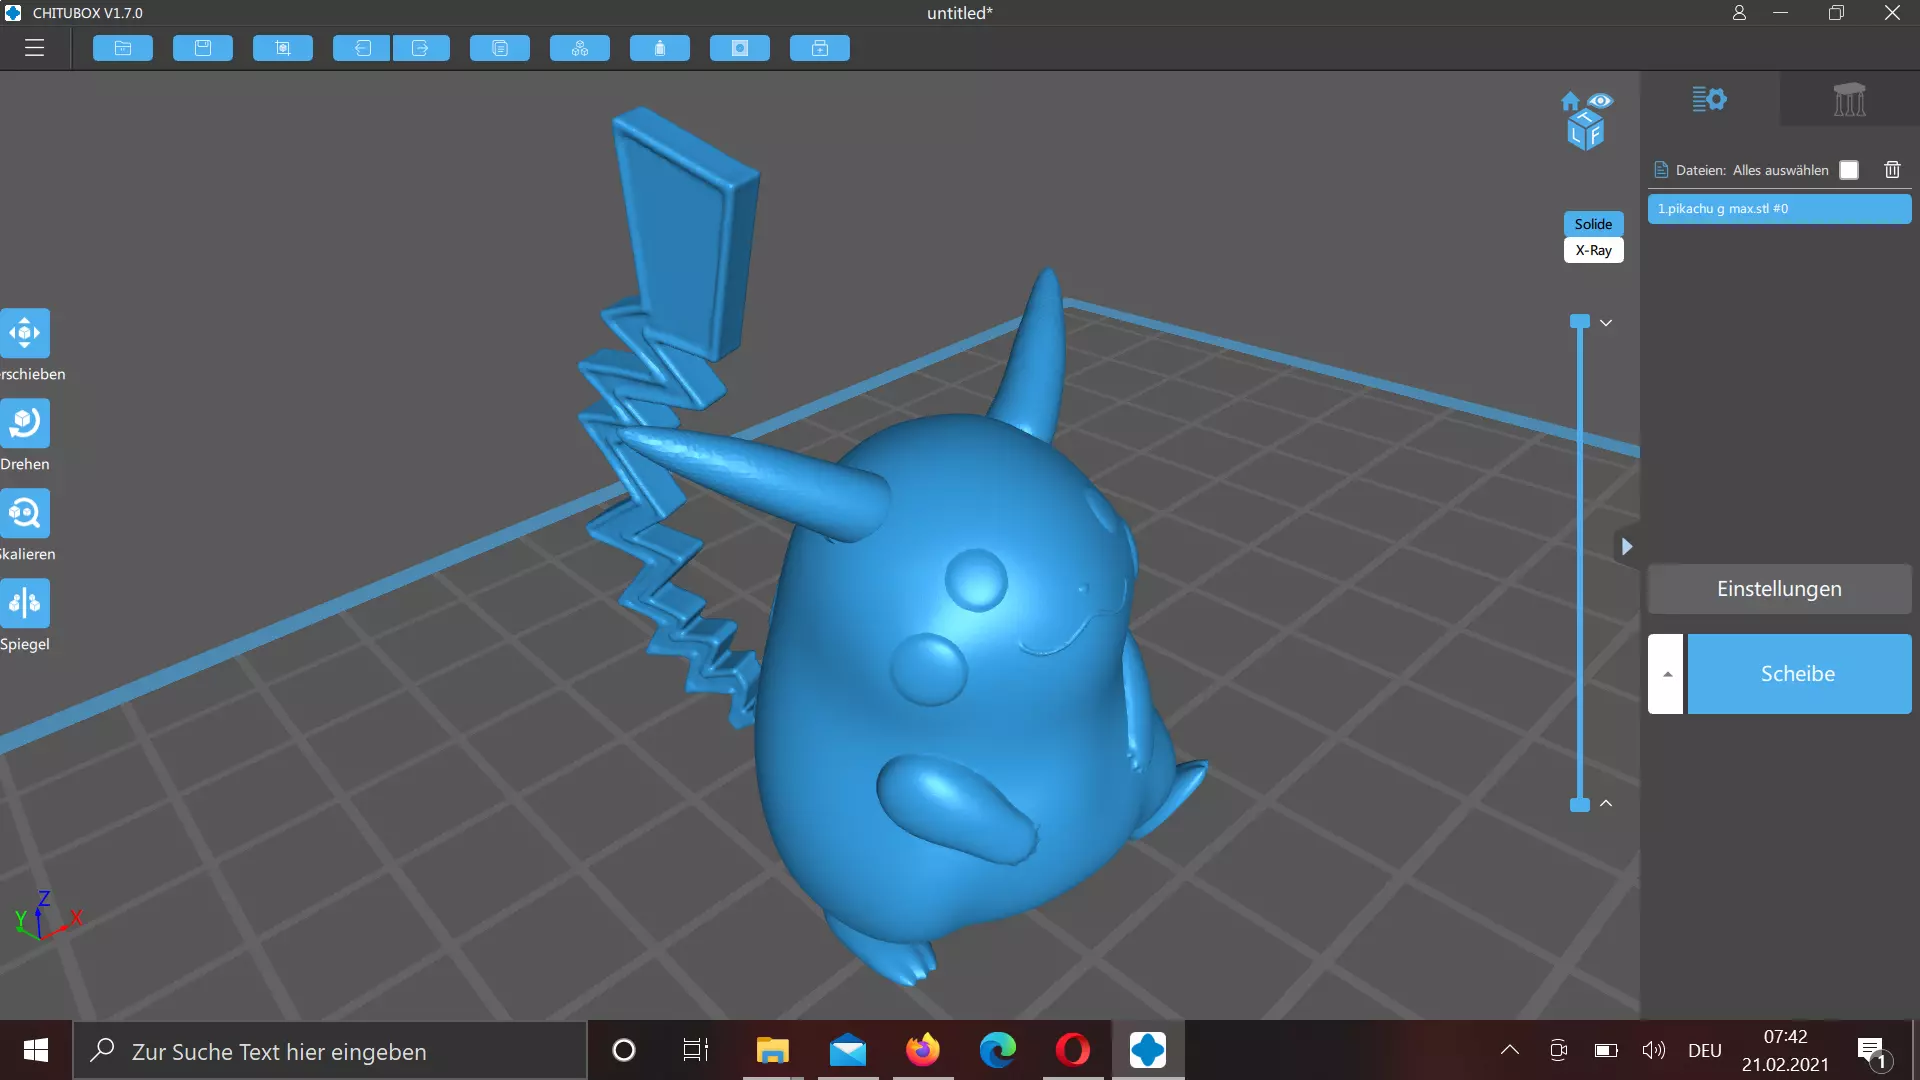This screenshot has width=1920, height=1080.
Task: Select the Drehen rotate tool
Action: click(x=25, y=423)
